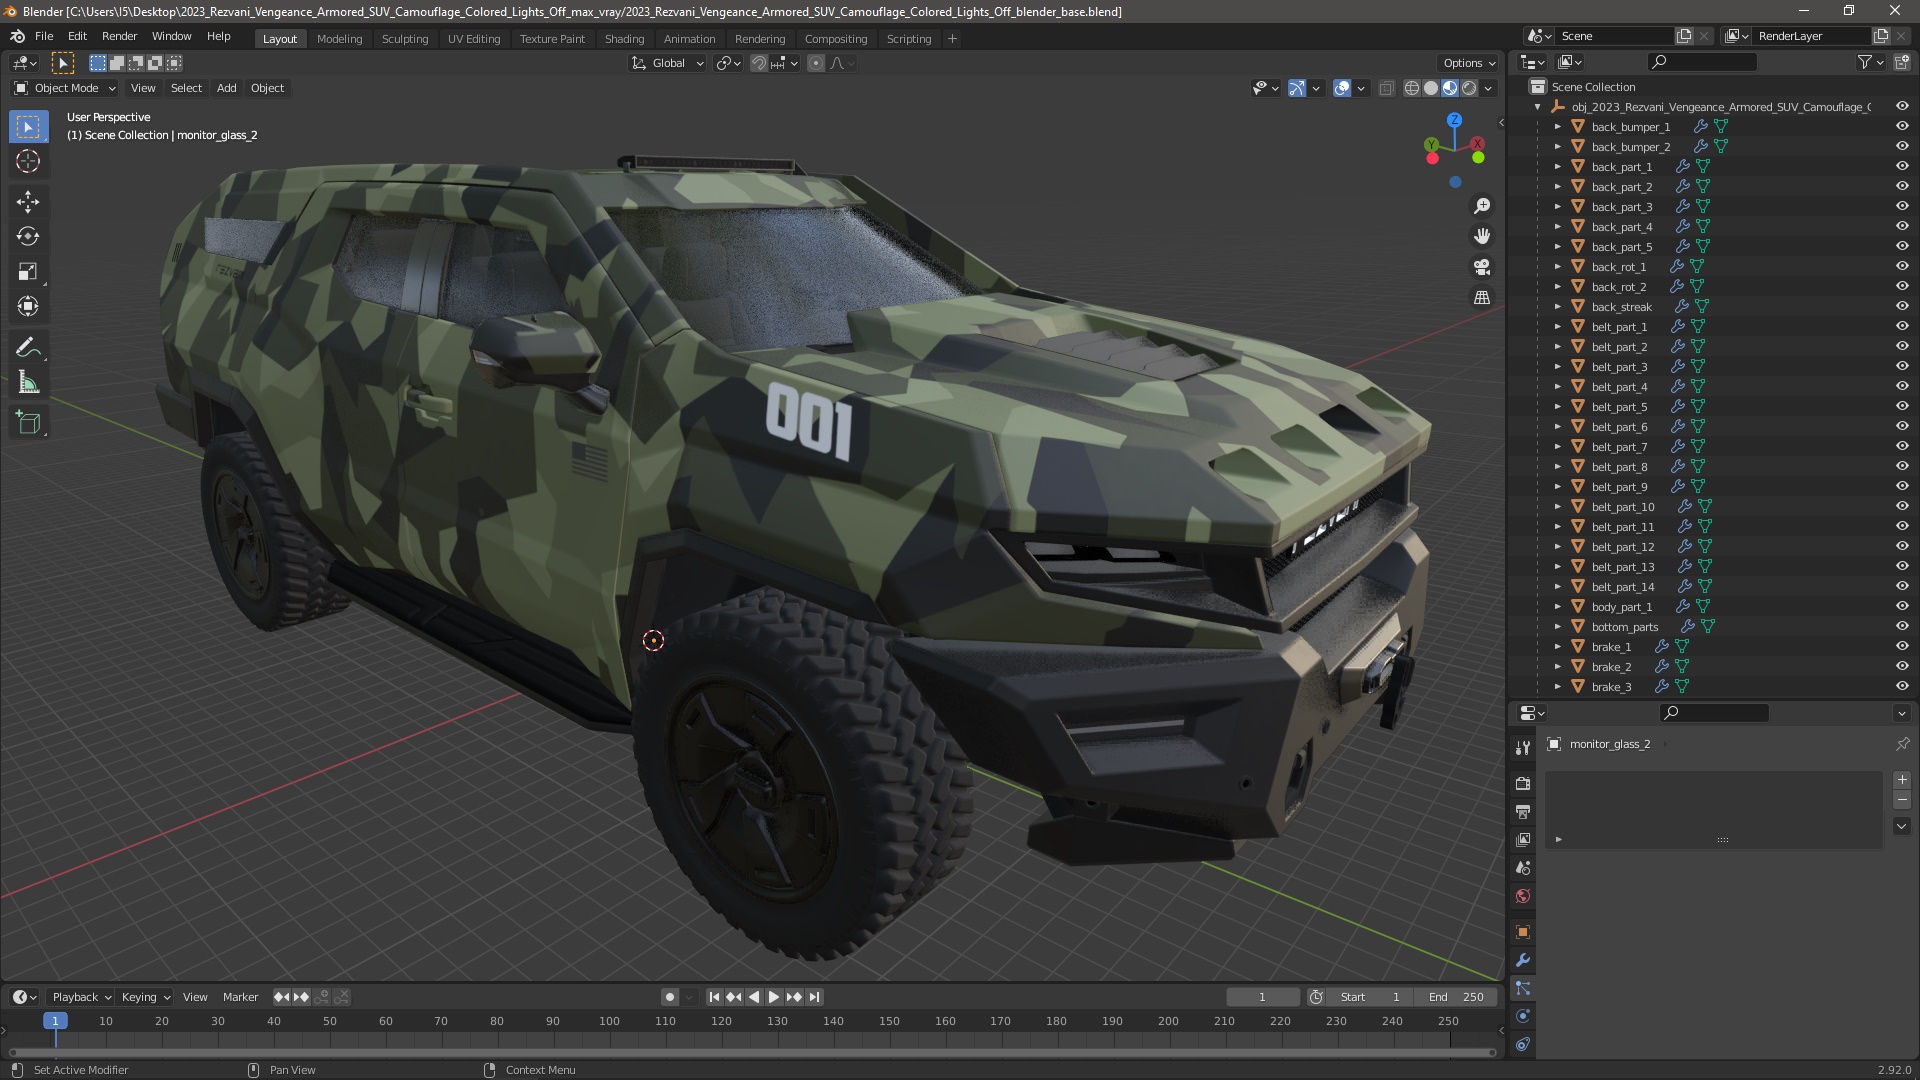Click the Marker menu in timeline
The image size is (1920, 1080).
point(240,997)
